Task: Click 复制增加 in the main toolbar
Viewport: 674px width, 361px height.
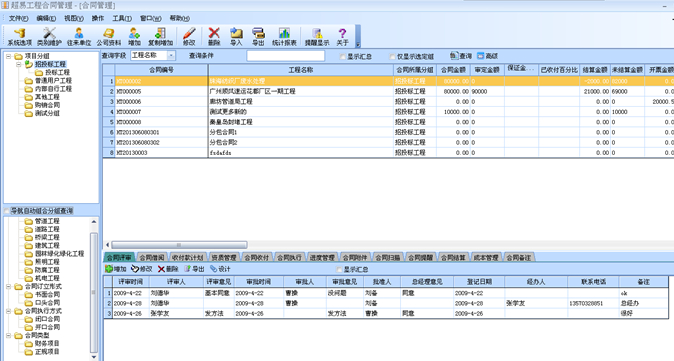Action: point(160,37)
